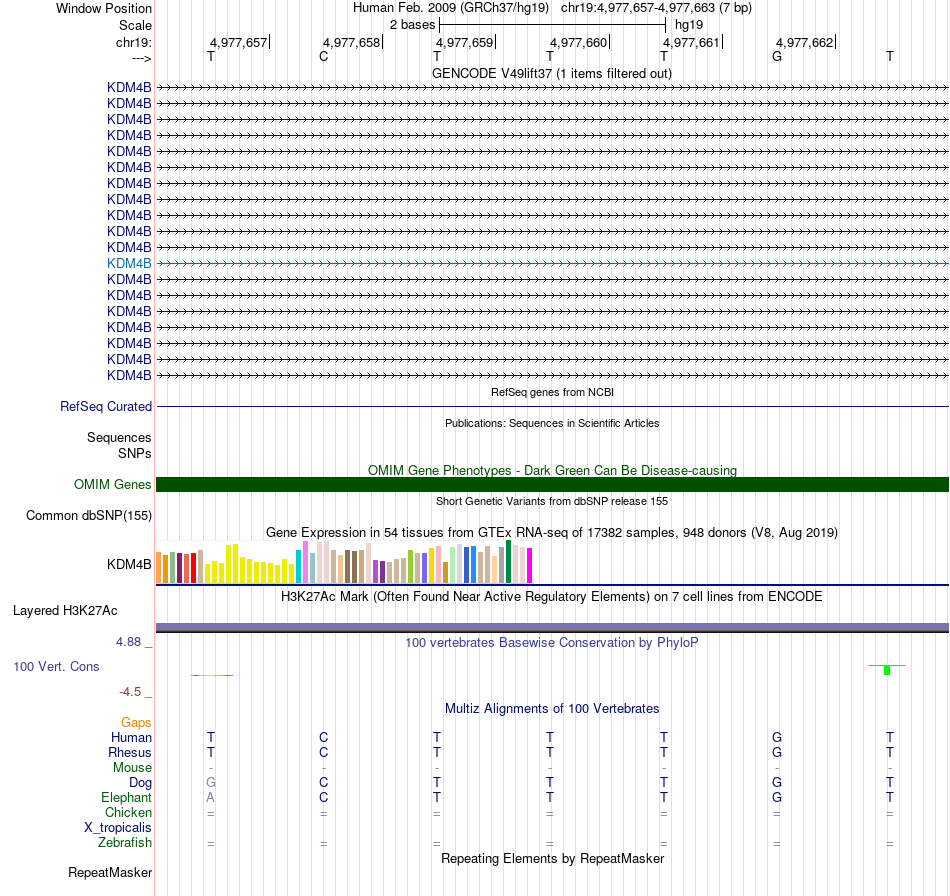Image resolution: width=950 pixels, height=896 pixels.
Task: Click the Zebrafish alignment row label
Action: click(x=125, y=842)
